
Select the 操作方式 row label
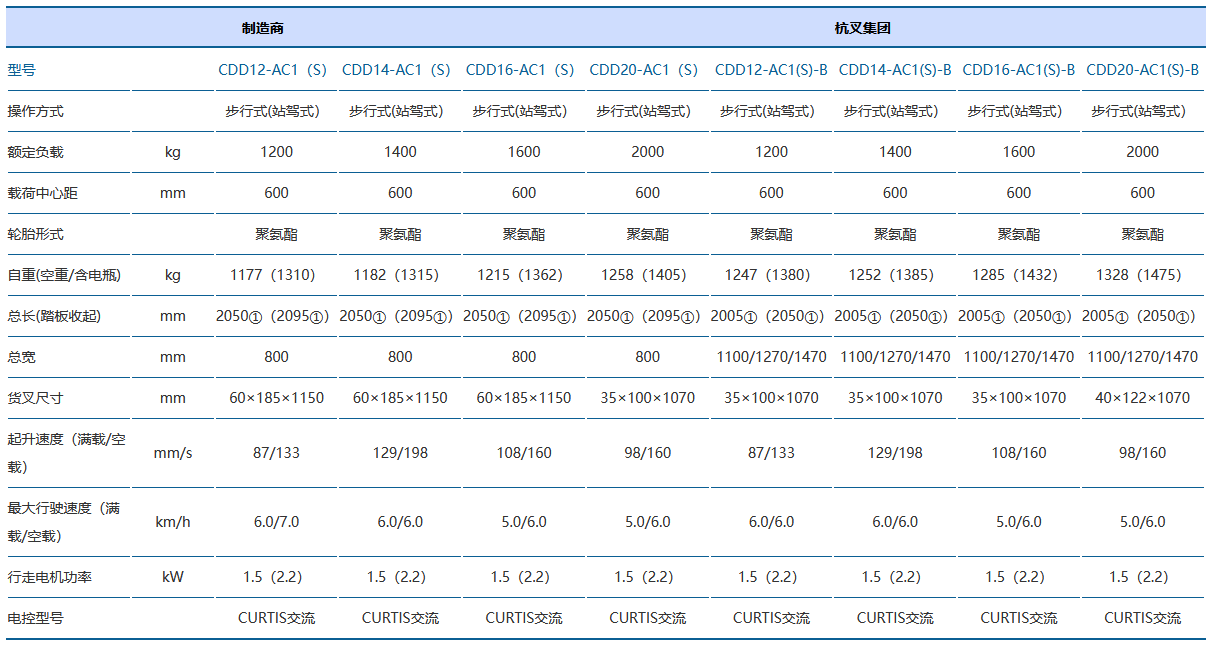(35, 111)
